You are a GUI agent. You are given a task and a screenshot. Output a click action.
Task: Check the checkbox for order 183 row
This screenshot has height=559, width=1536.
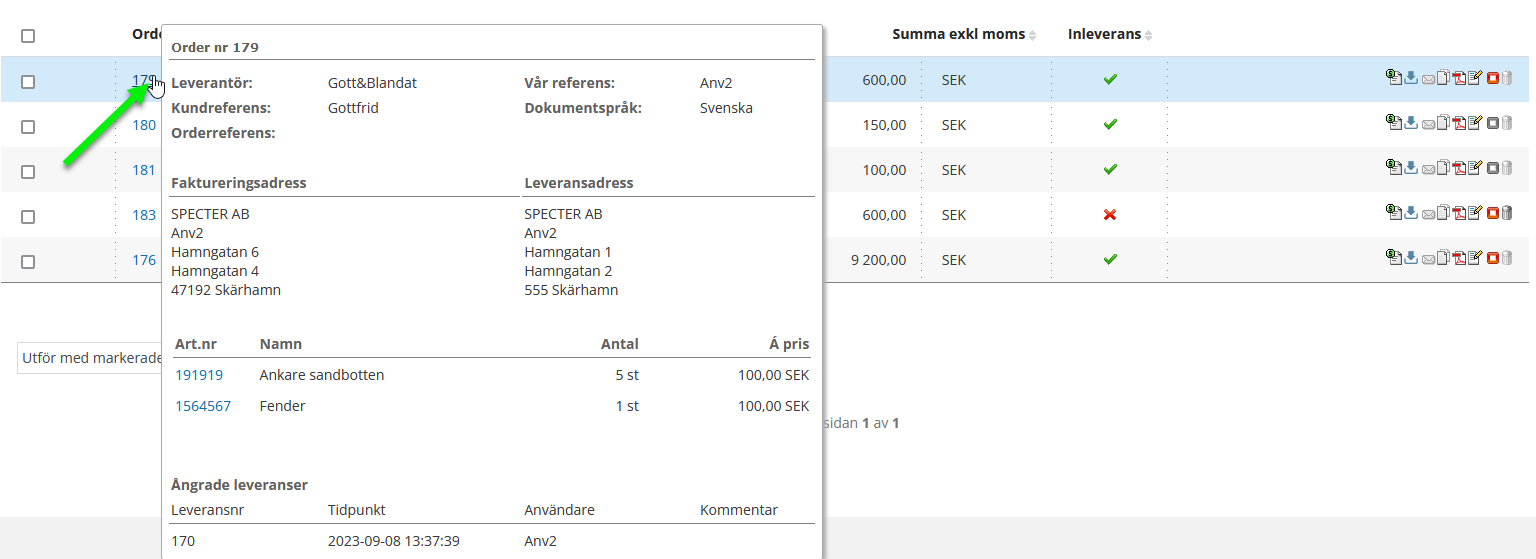click(28, 217)
